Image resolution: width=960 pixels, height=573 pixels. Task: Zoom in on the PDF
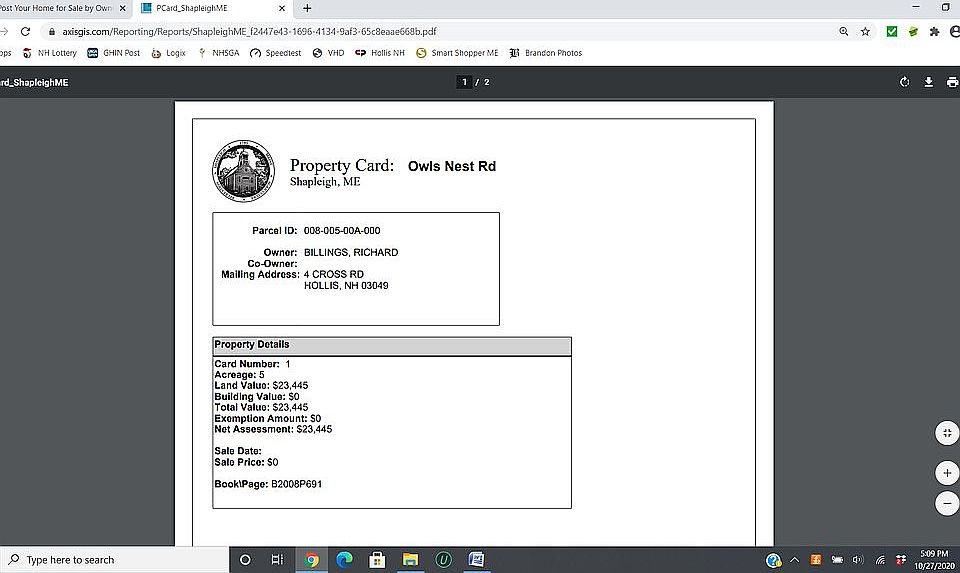click(947, 473)
